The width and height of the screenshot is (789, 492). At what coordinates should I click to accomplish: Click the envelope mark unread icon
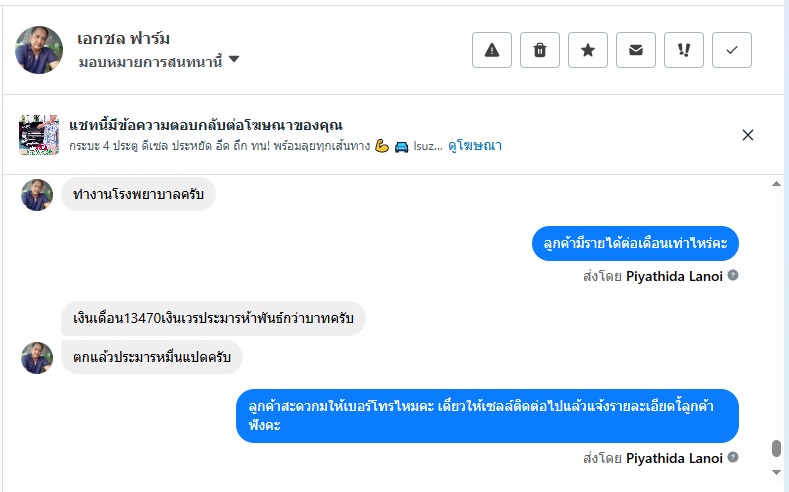(x=636, y=51)
